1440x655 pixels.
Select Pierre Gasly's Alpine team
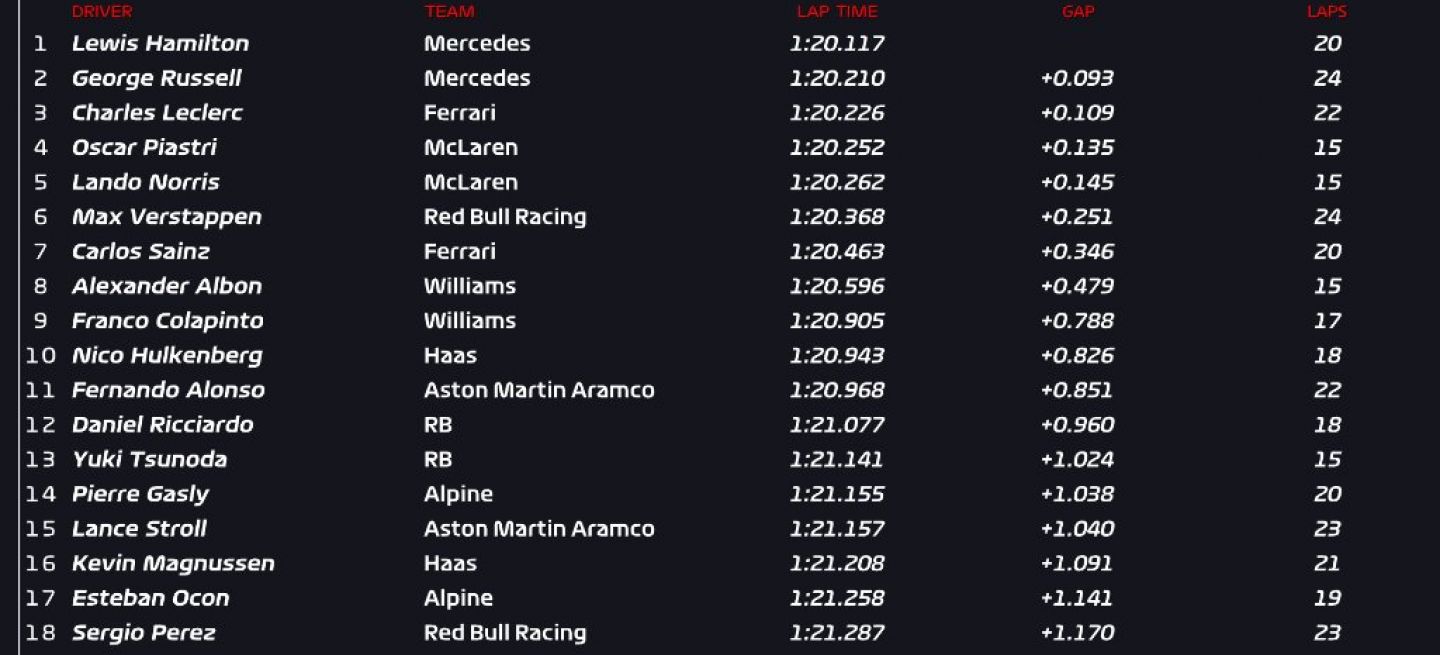tap(458, 494)
